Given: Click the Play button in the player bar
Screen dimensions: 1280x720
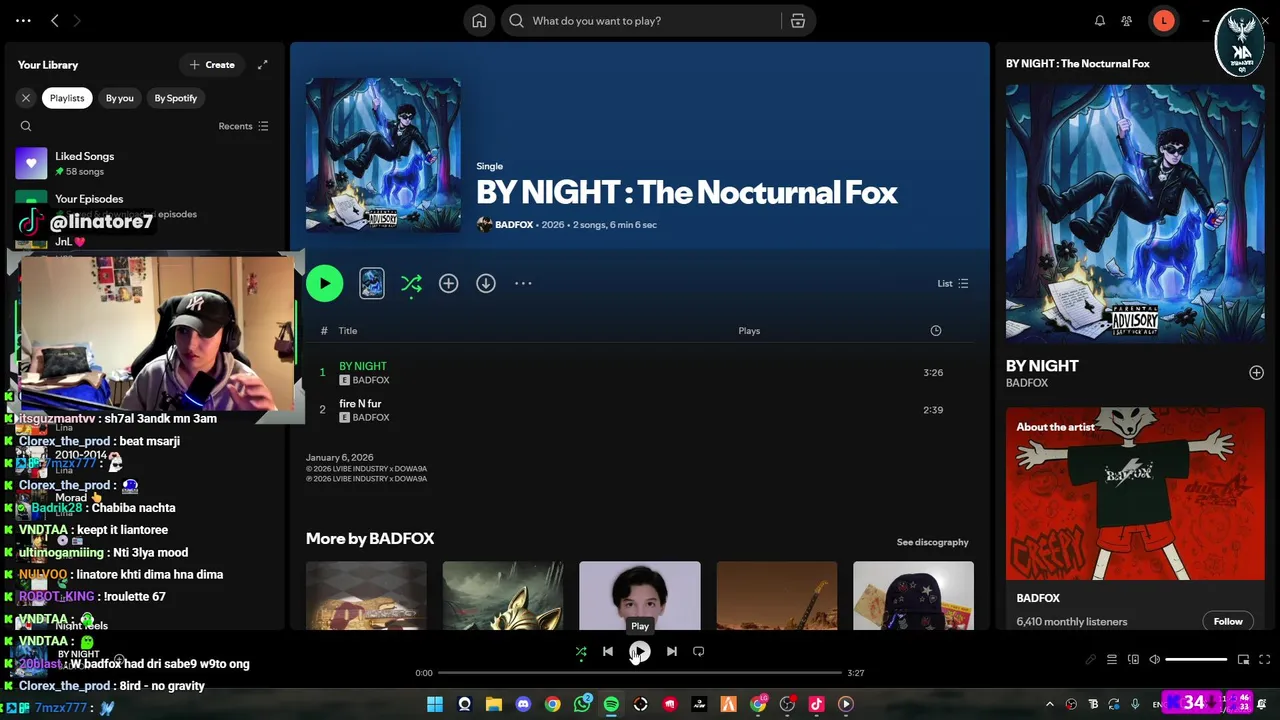Looking at the screenshot, I should [x=640, y=652].
